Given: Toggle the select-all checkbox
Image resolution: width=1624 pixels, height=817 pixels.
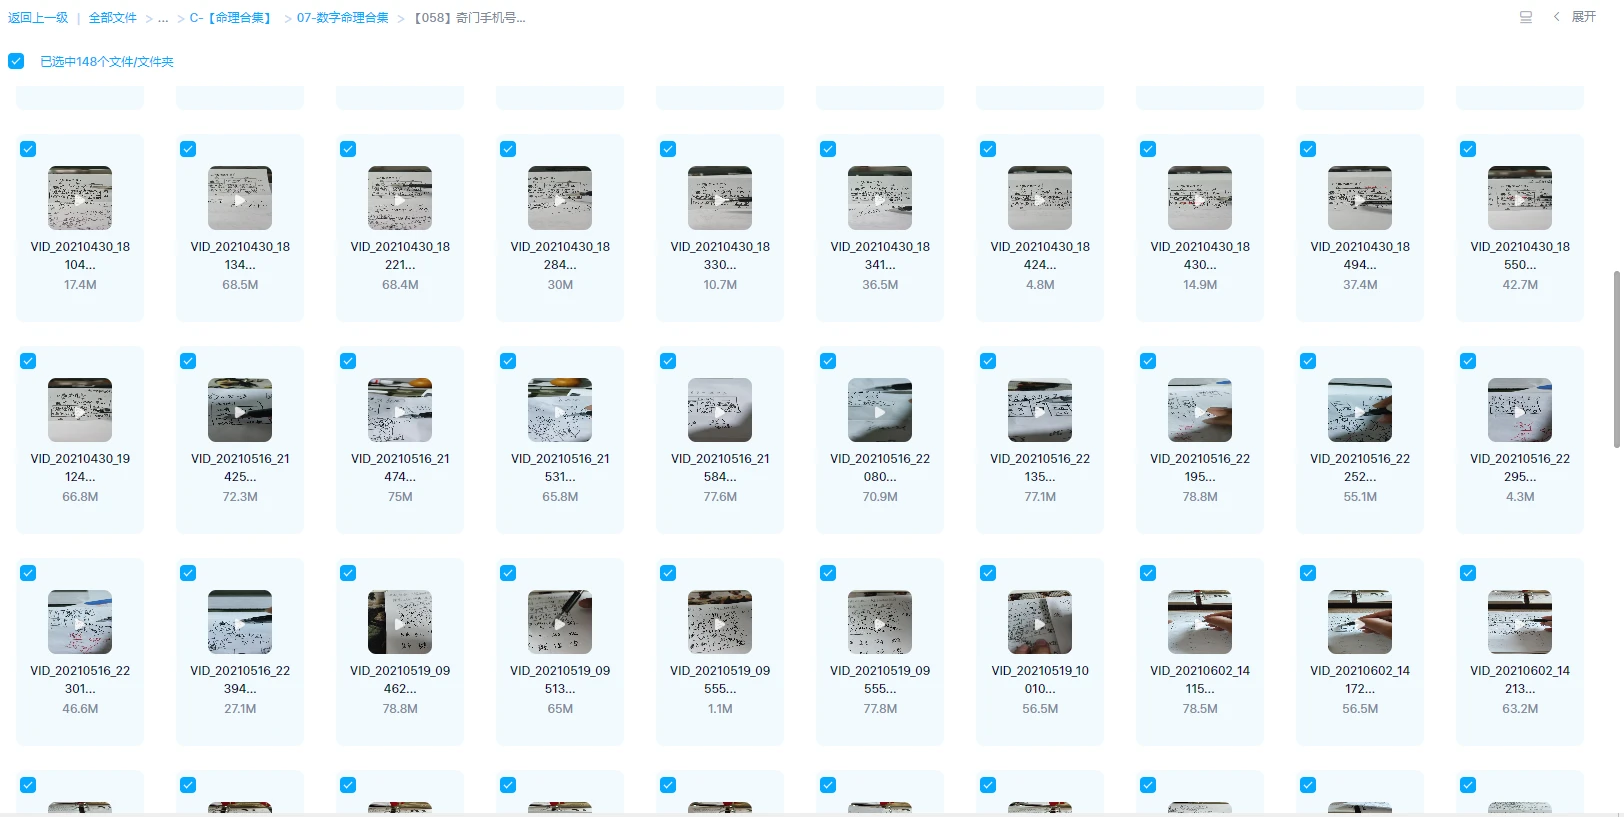Looking at the screenshot, I should (16, 61).
